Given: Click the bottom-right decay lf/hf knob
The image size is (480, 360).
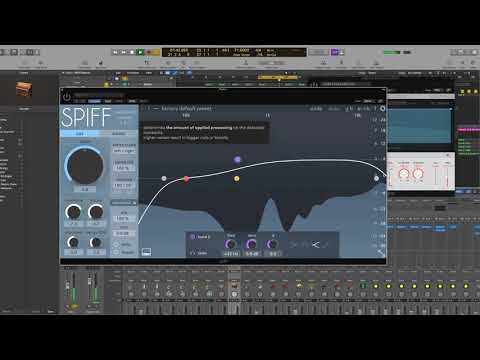Looking at the screenshot, I should point(96,242).
